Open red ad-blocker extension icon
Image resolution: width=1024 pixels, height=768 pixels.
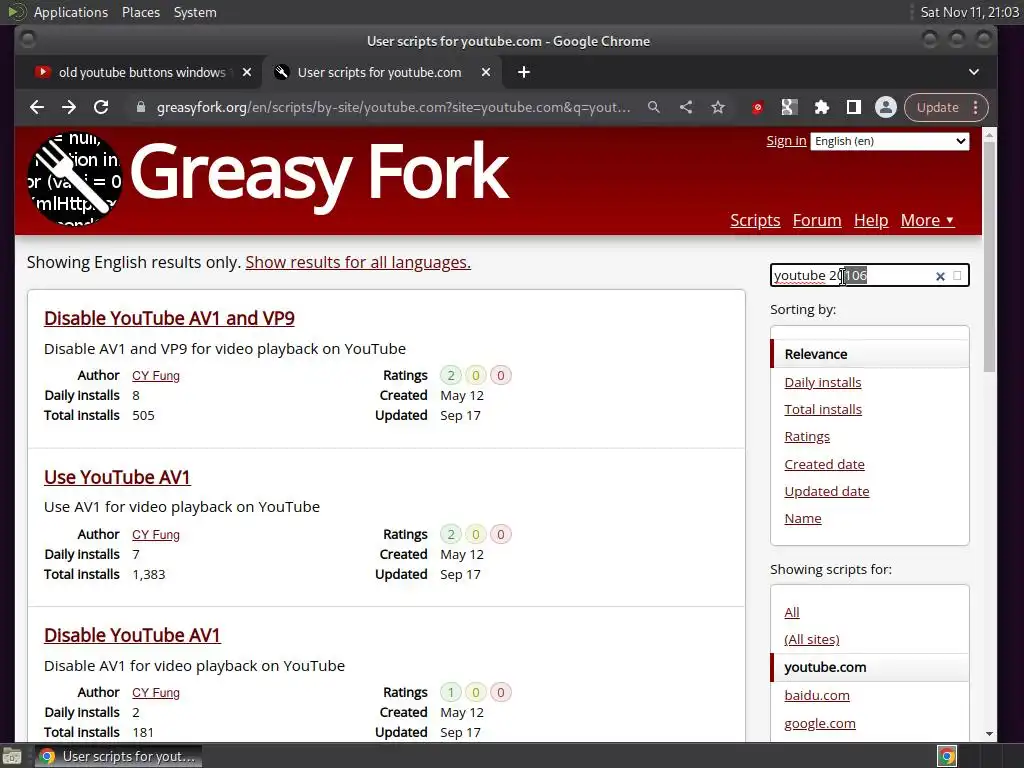tap(758, 108)
